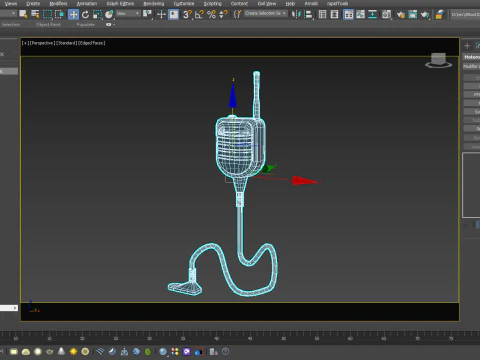Click the rectangular plane light icon in bottom toolbar

pos(14,351)
